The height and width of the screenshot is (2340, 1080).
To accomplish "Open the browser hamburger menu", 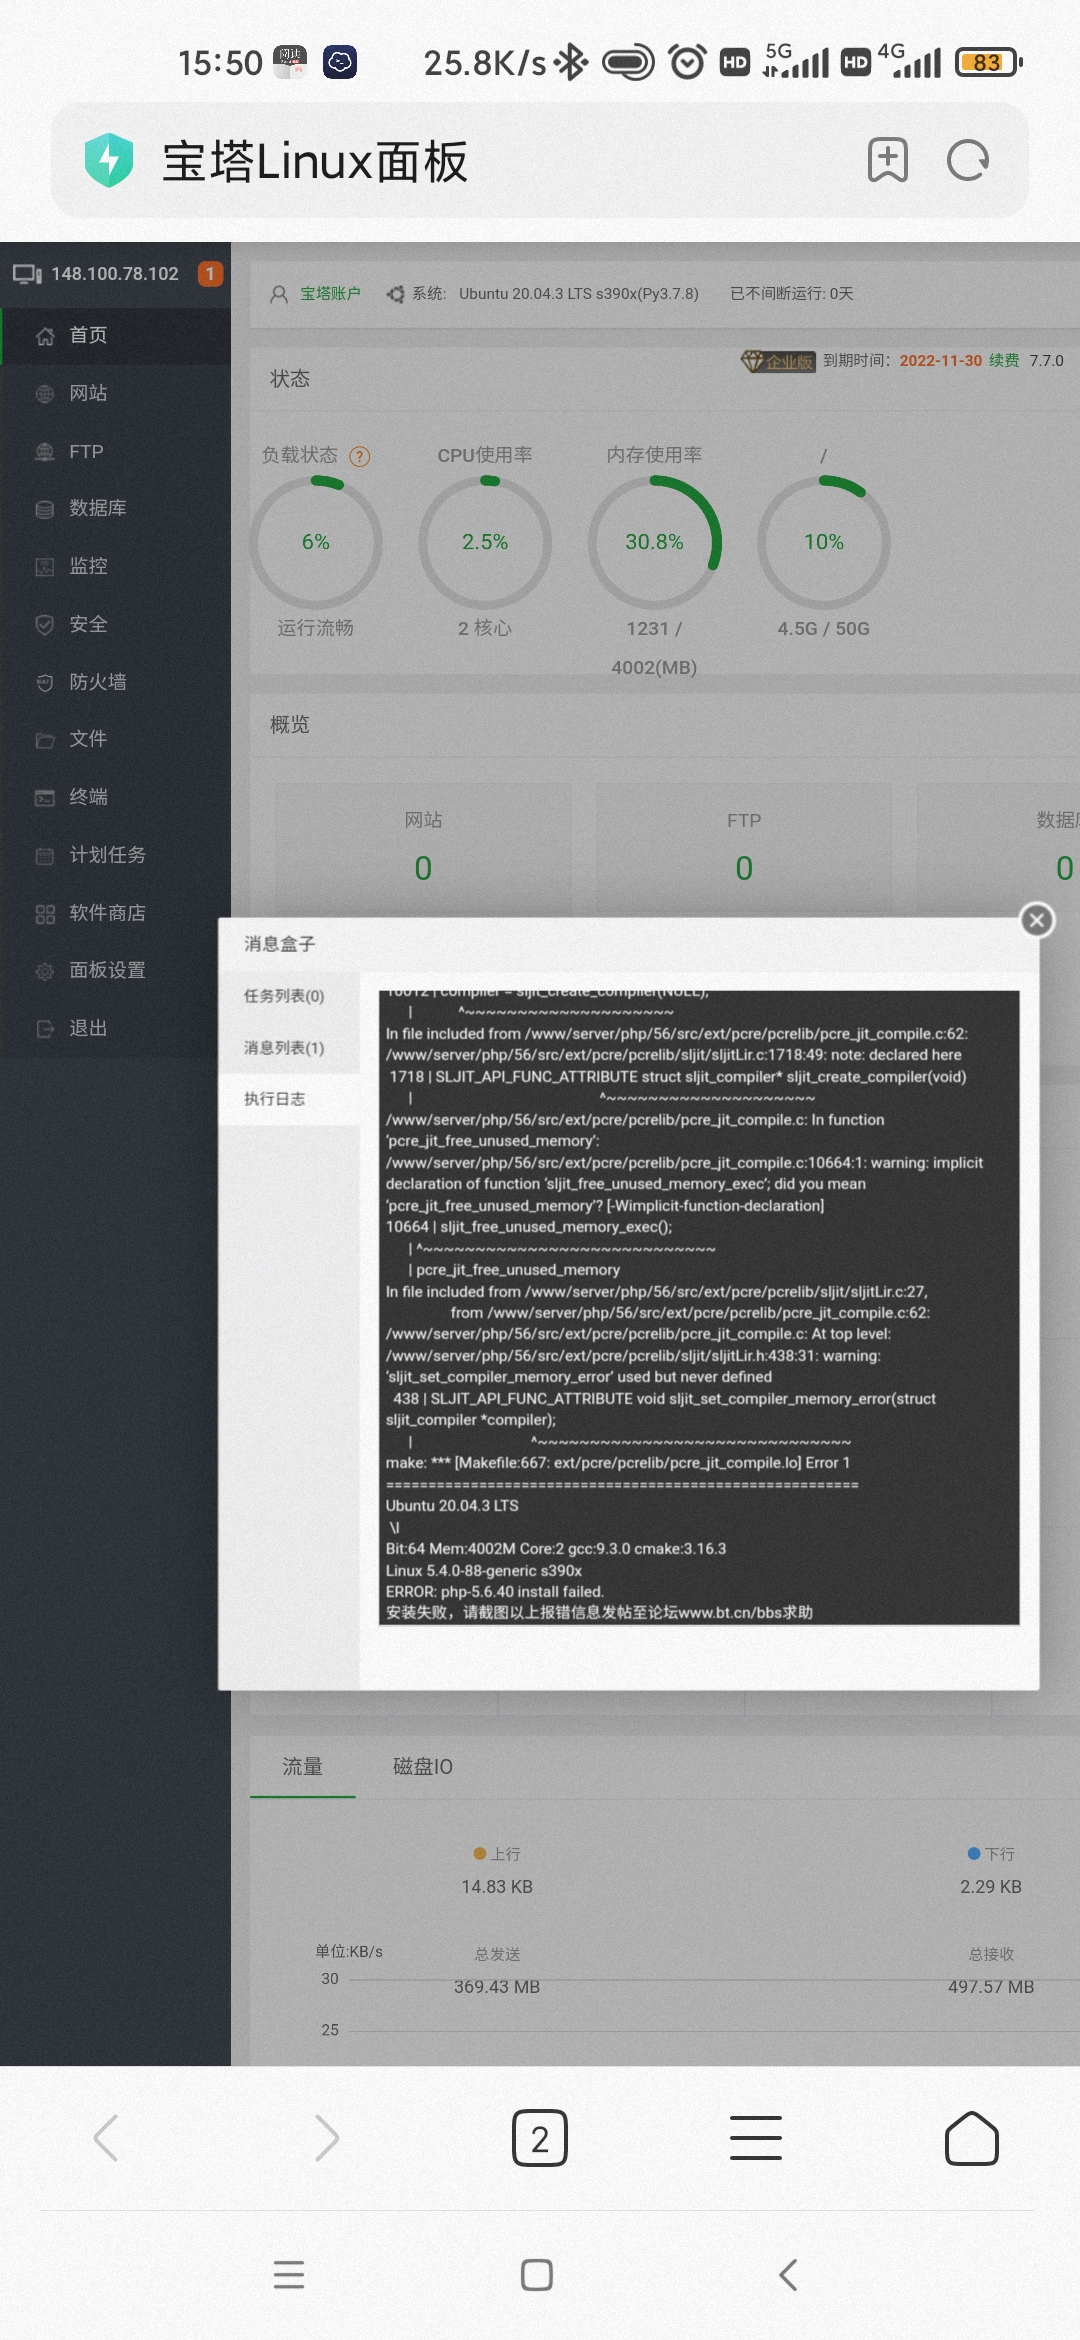I will point(756,2138).
